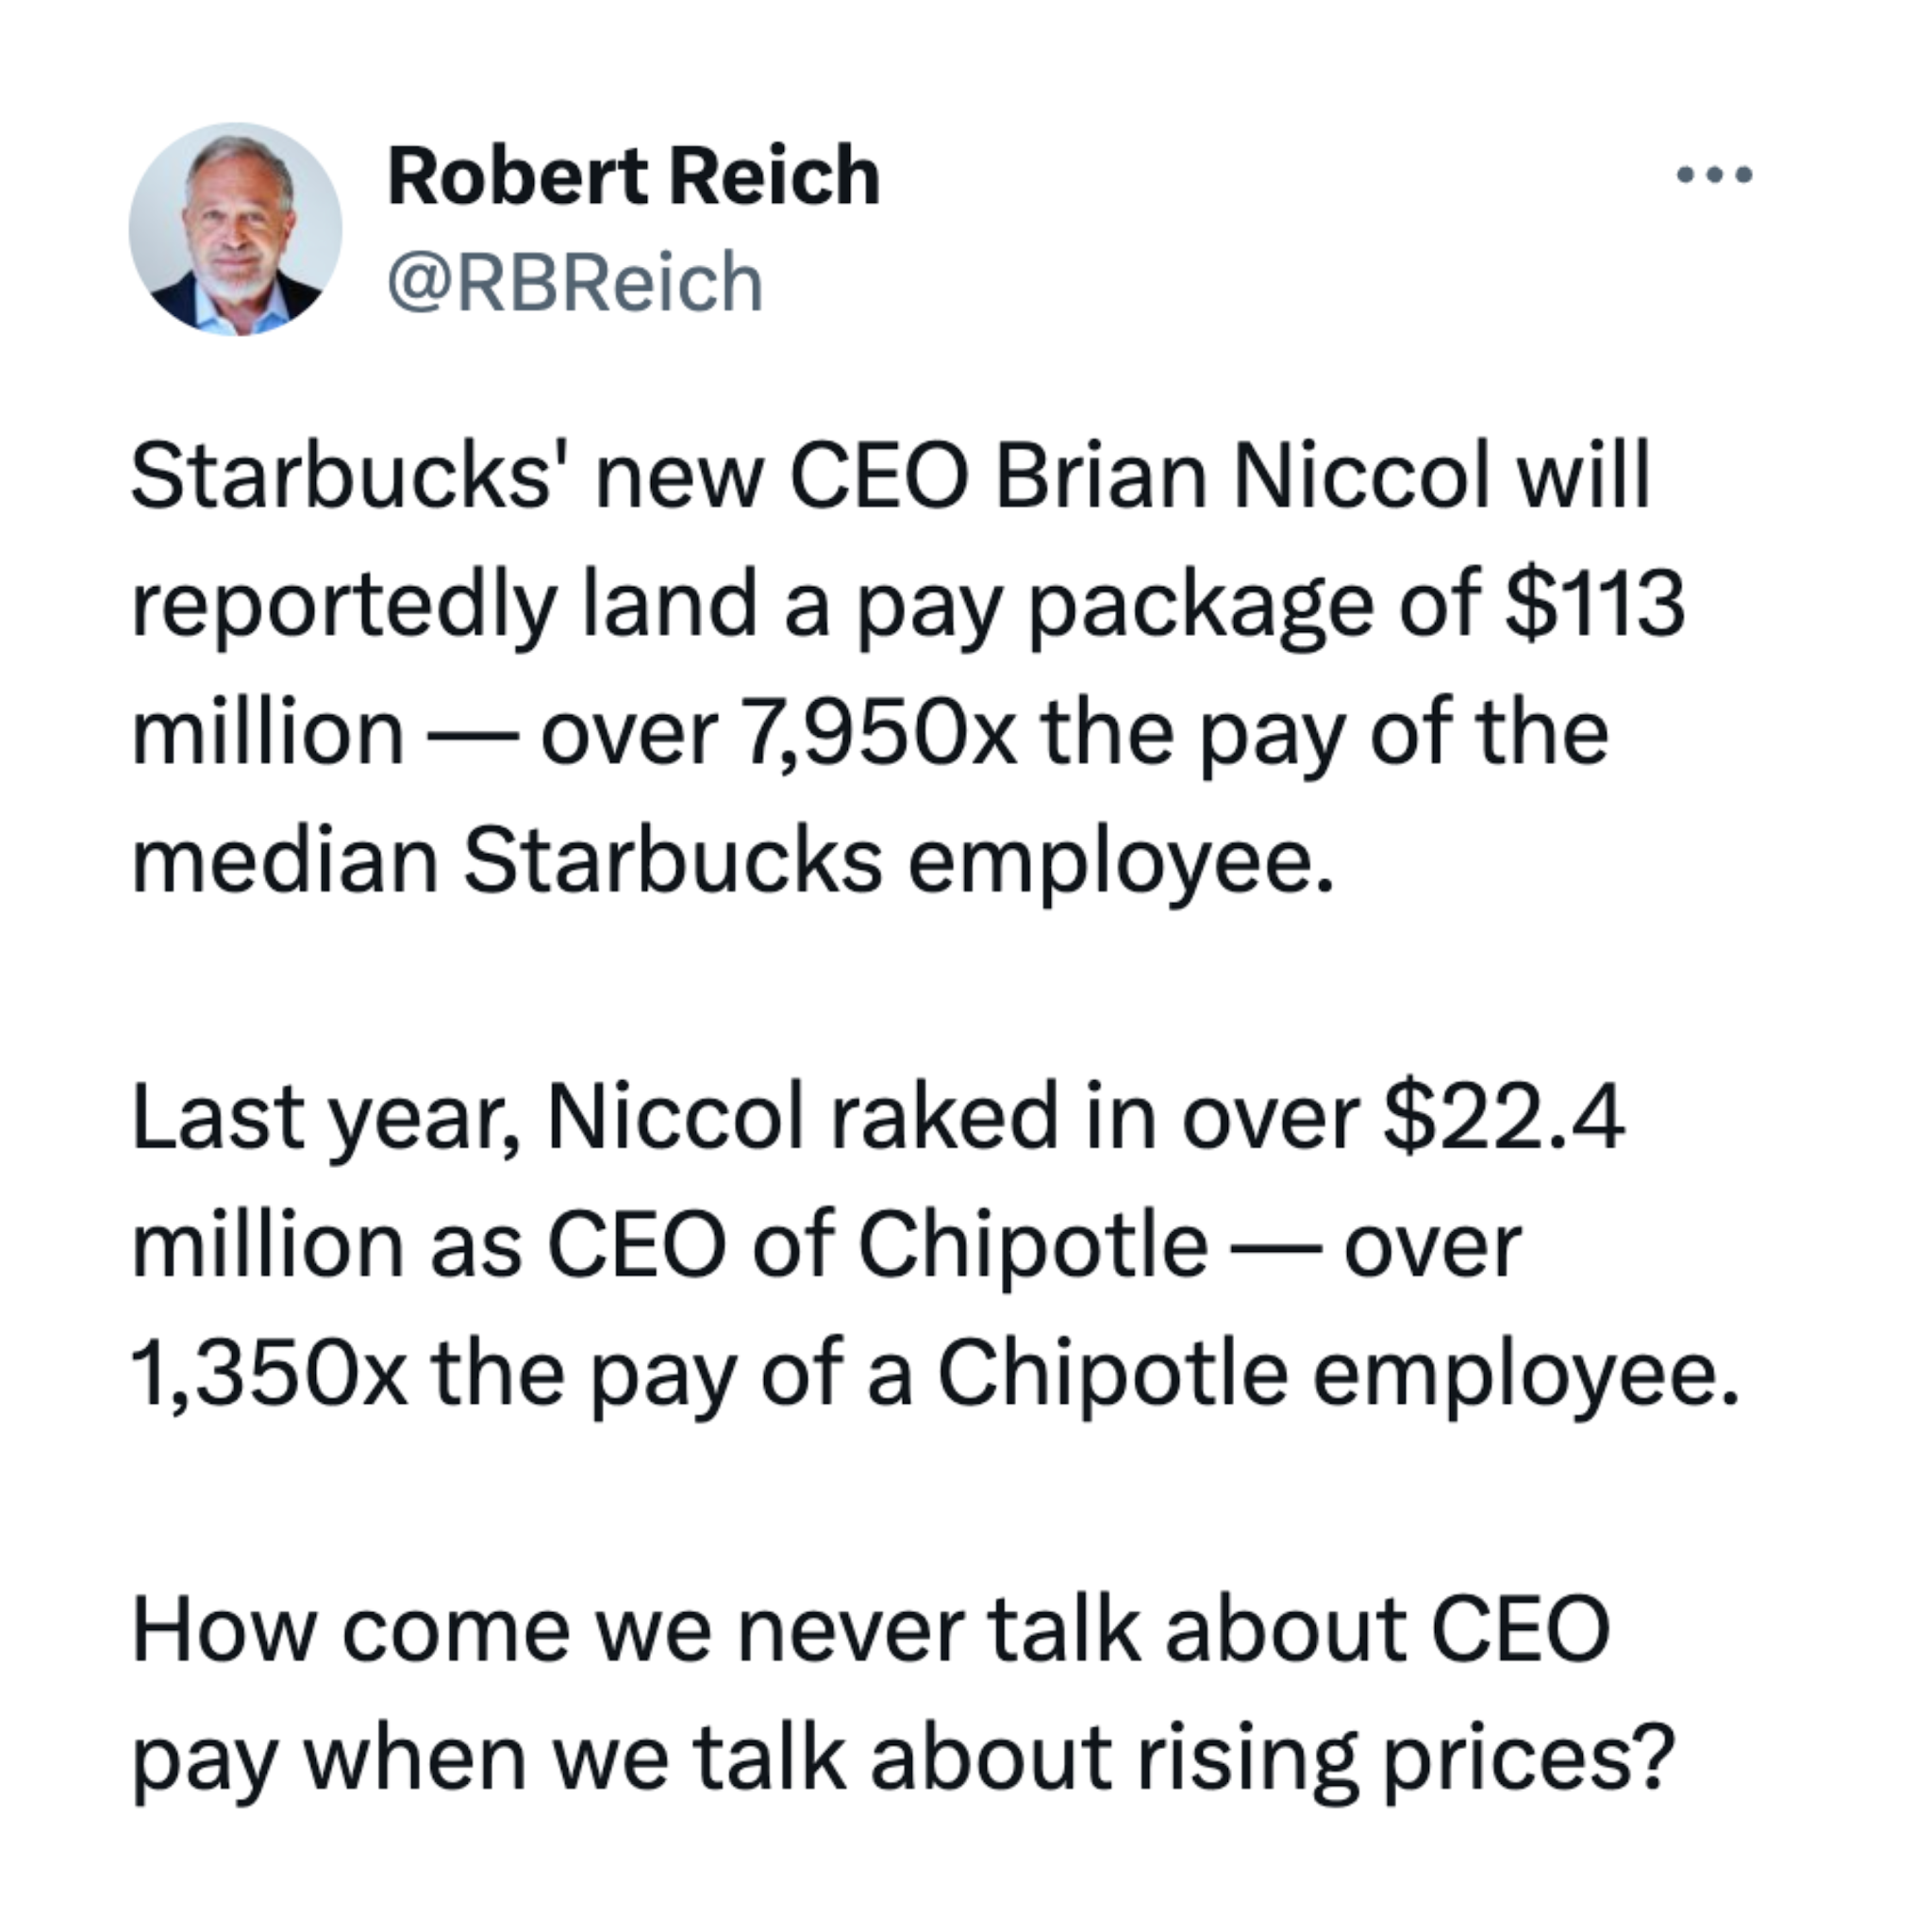Open the three-dot more options menu
The image size is (1932, 1932).
pyautogui.click(x=1714, y=176)
